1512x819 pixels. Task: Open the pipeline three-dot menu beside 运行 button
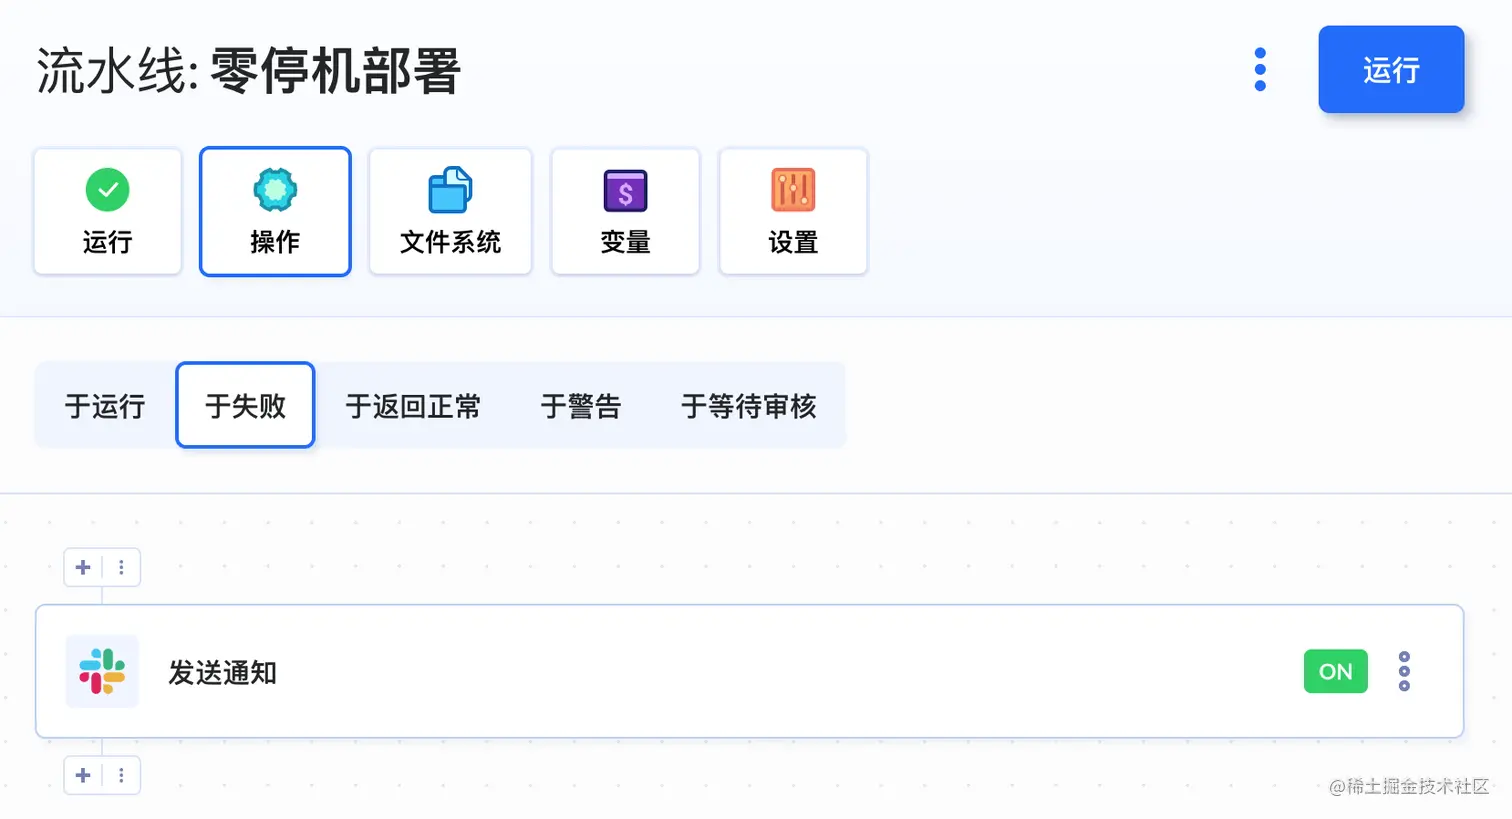tap(1260, 70)
